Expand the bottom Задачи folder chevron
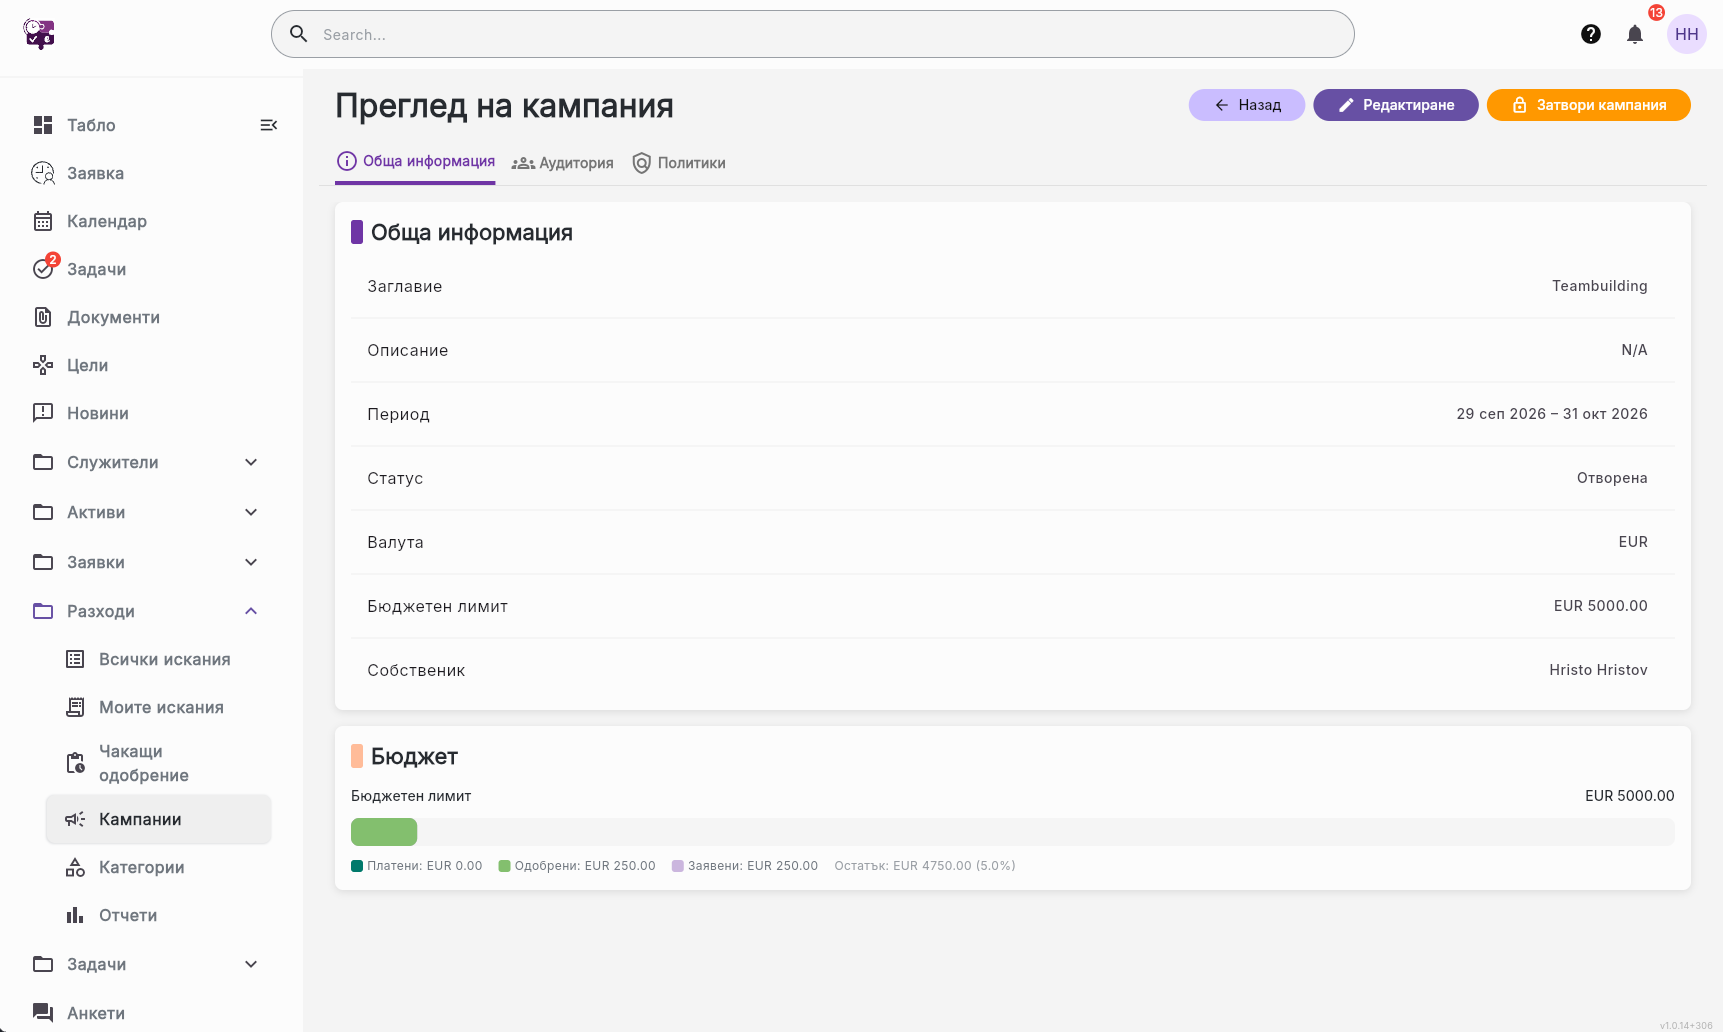1723x1032 pixels. point(251,964)
